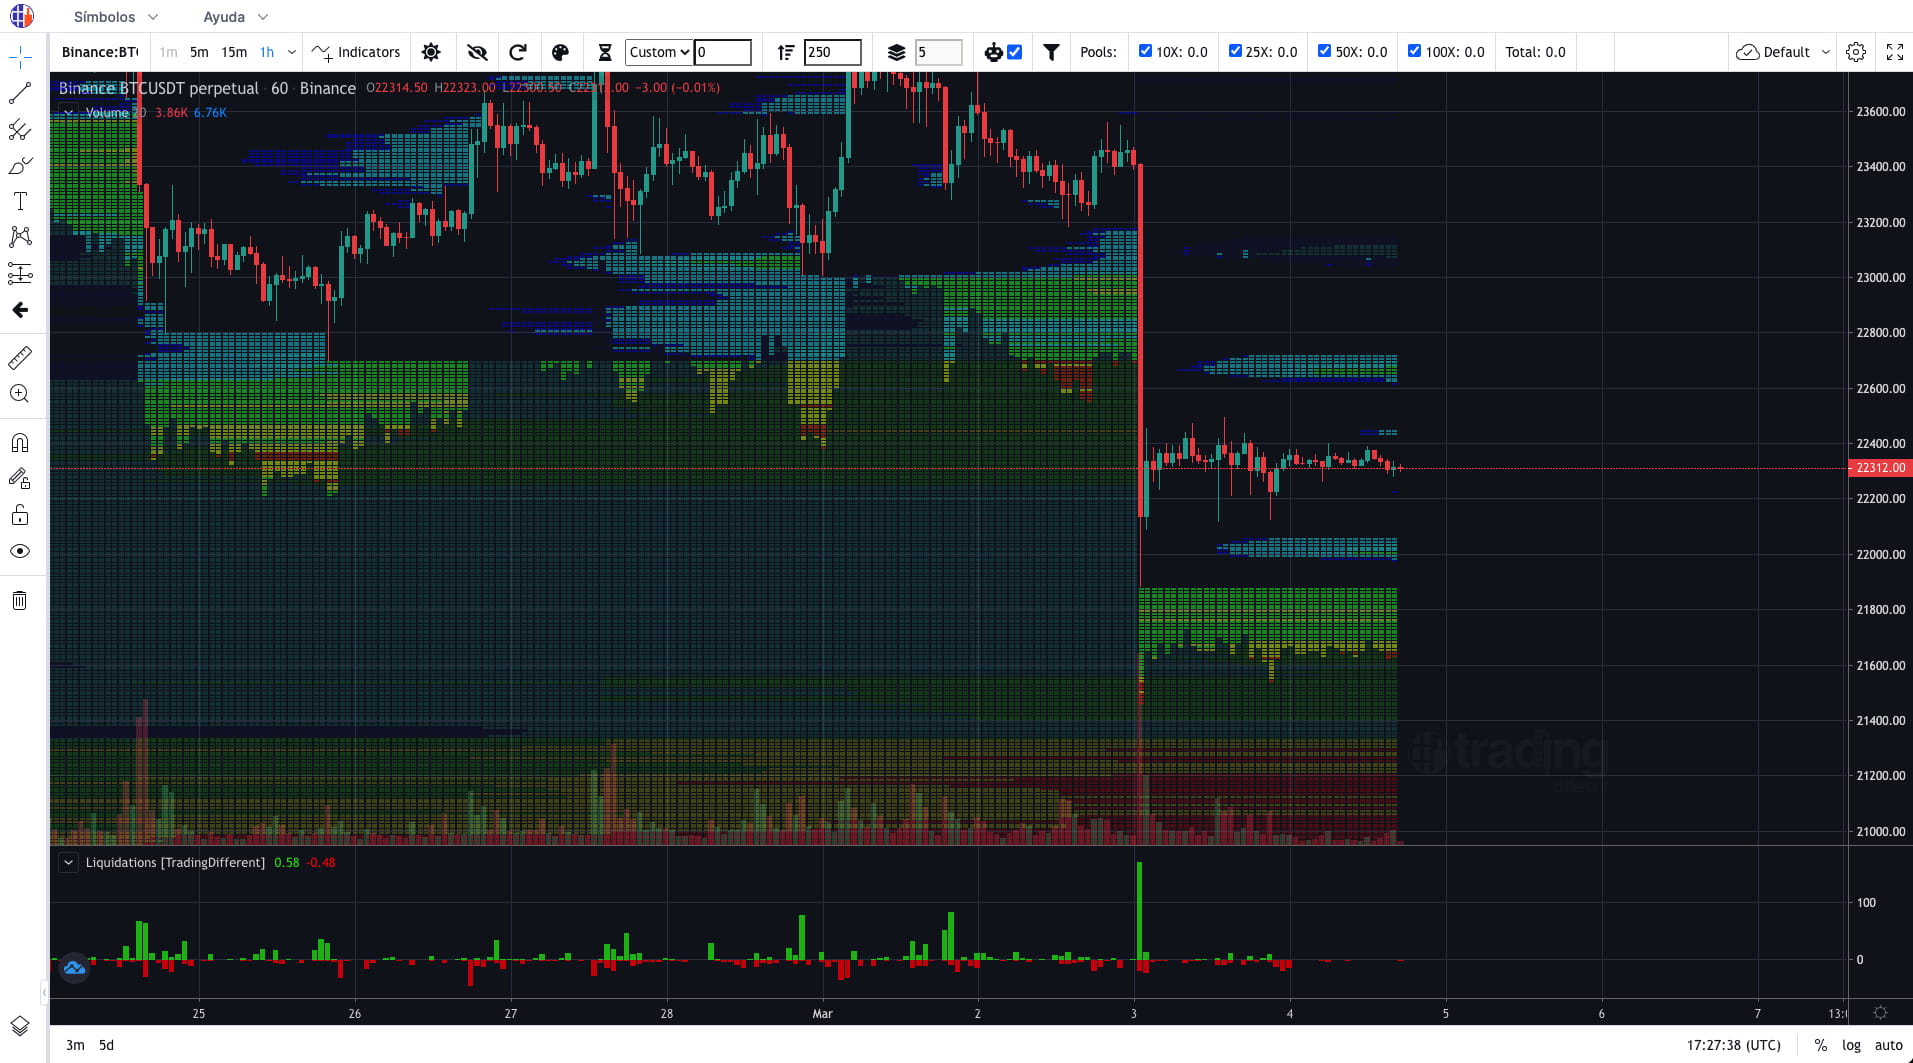Collapse the Volume indicator legend

[68, 112]
